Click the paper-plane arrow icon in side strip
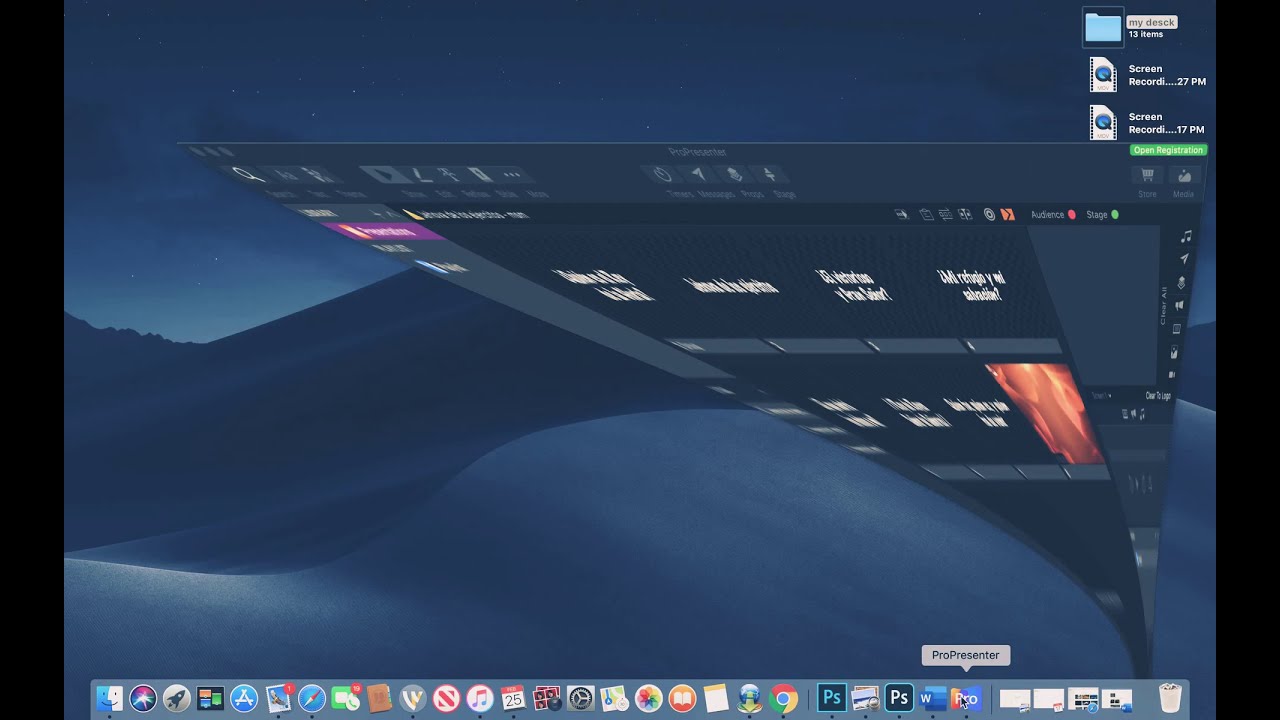Image resolution: width=1280 pixels, height=720 pixels. pyautogui.click(x=1184, y=259)
